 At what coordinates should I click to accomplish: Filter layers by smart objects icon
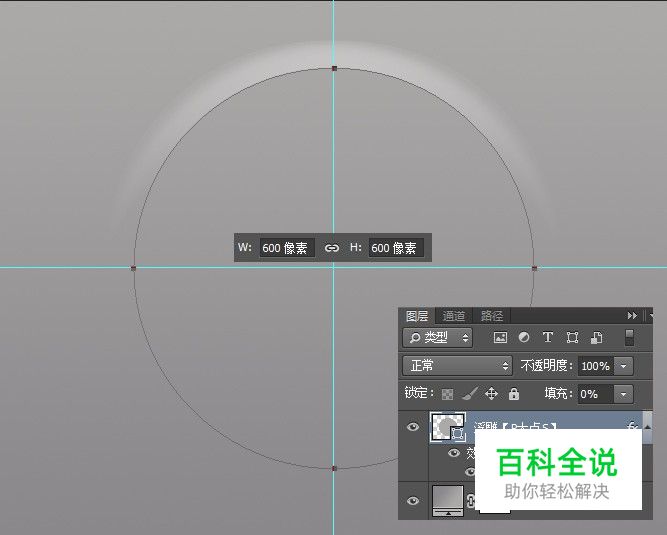pyautogui.click(x=596, y=338)
